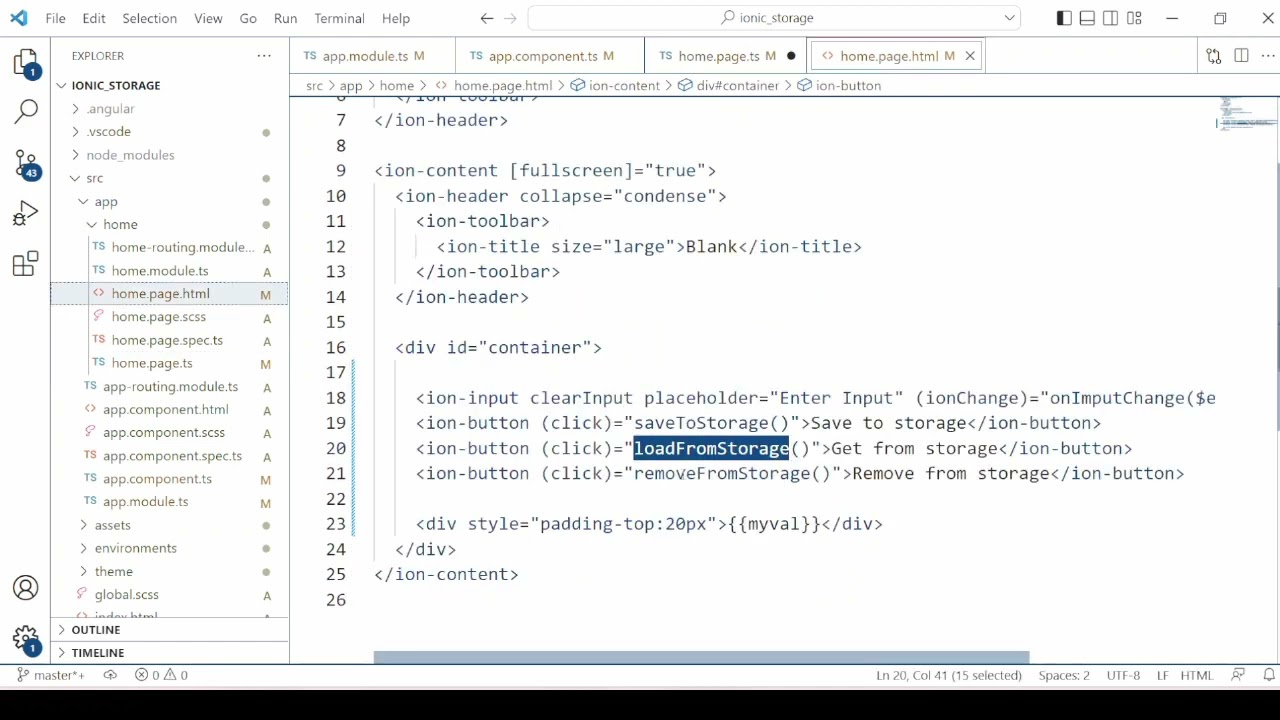Expand the assets folder
This screenshot has height=720, width=1280.
click(112, 525)
